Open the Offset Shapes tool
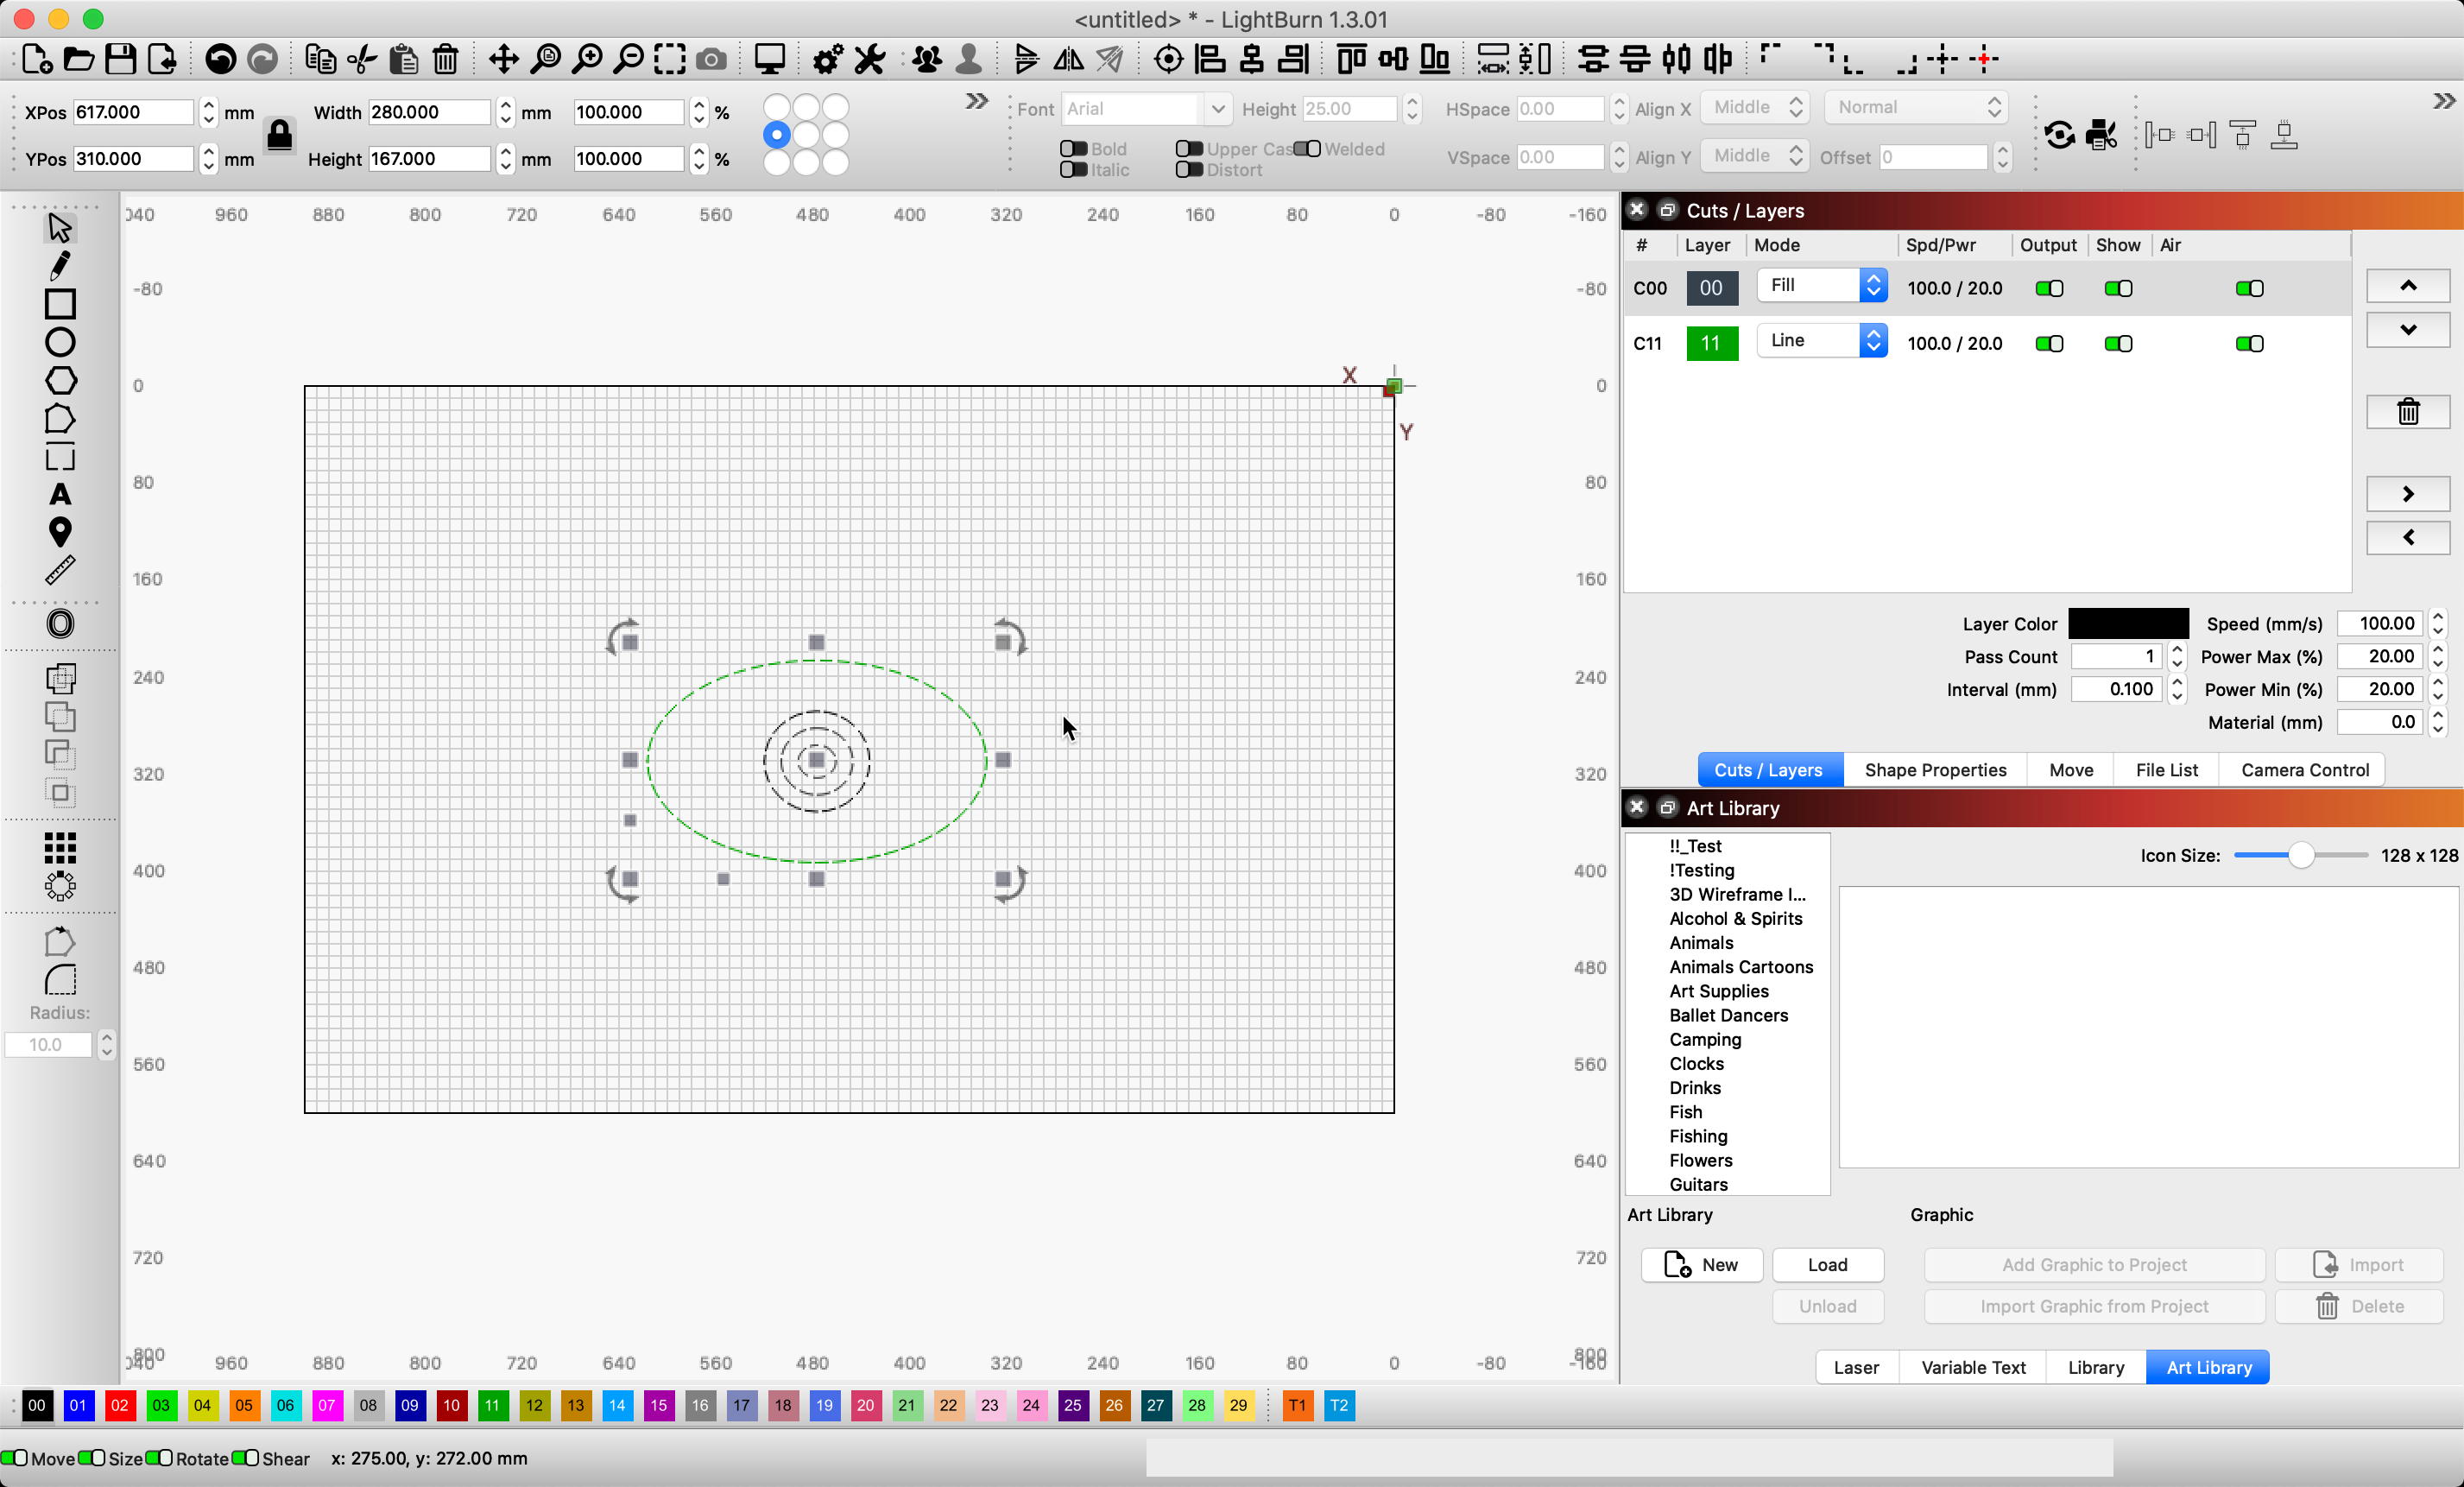 (x=60, y=624)
